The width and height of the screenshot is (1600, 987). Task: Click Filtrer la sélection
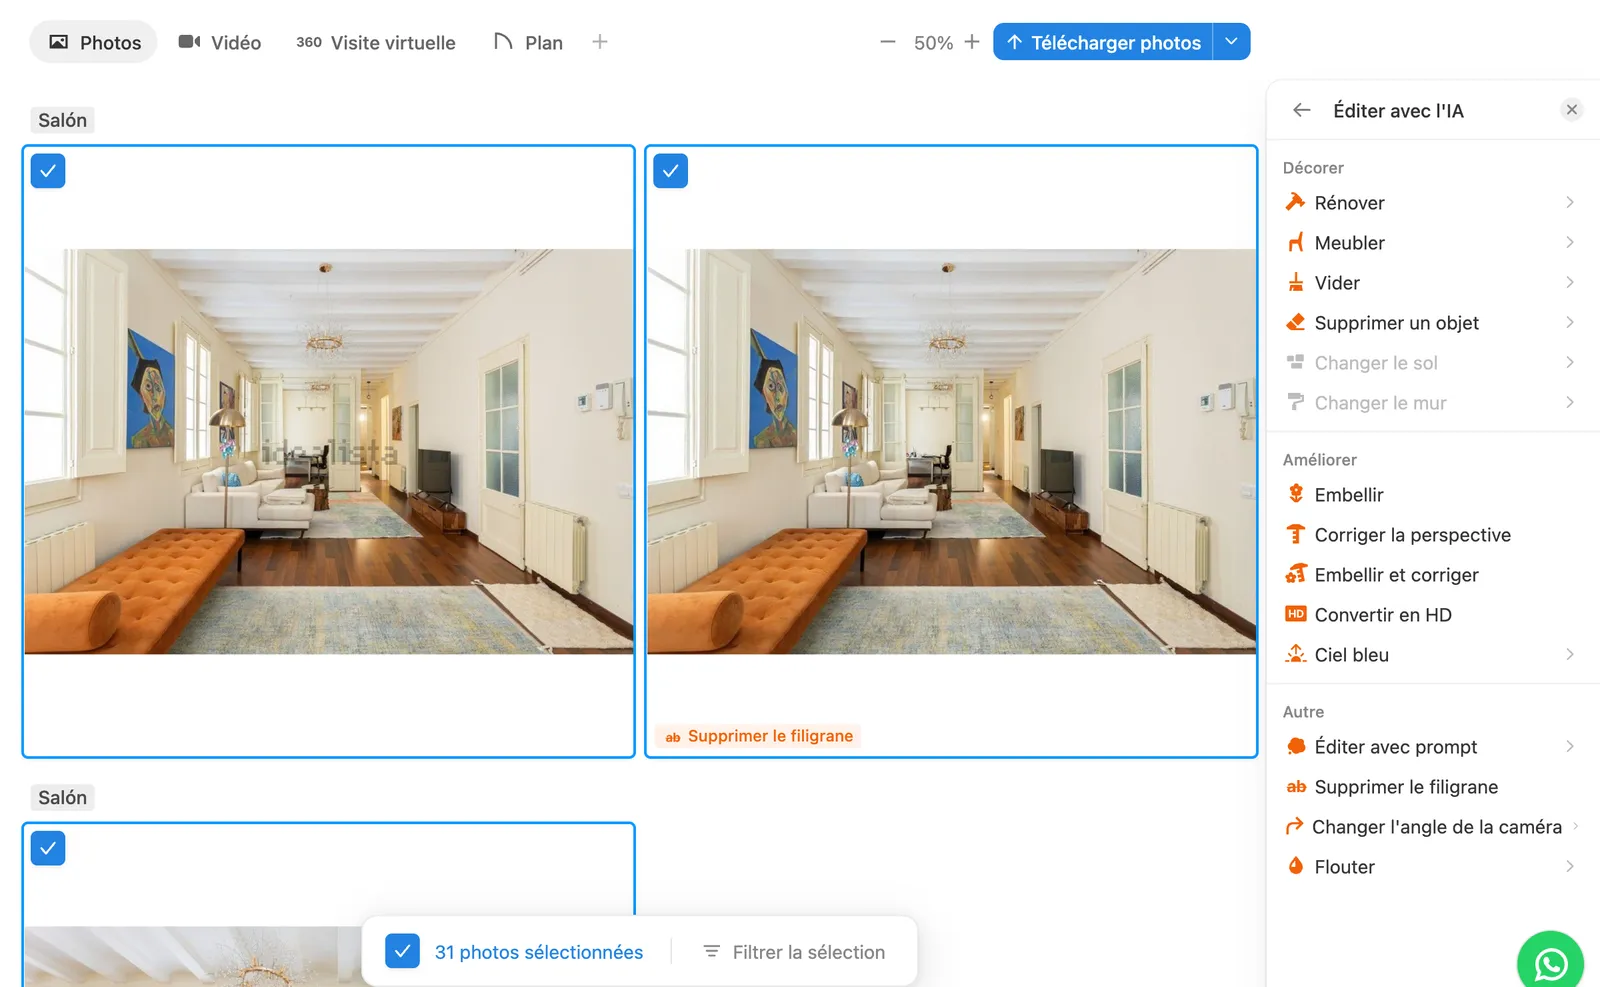coord(794,952)
